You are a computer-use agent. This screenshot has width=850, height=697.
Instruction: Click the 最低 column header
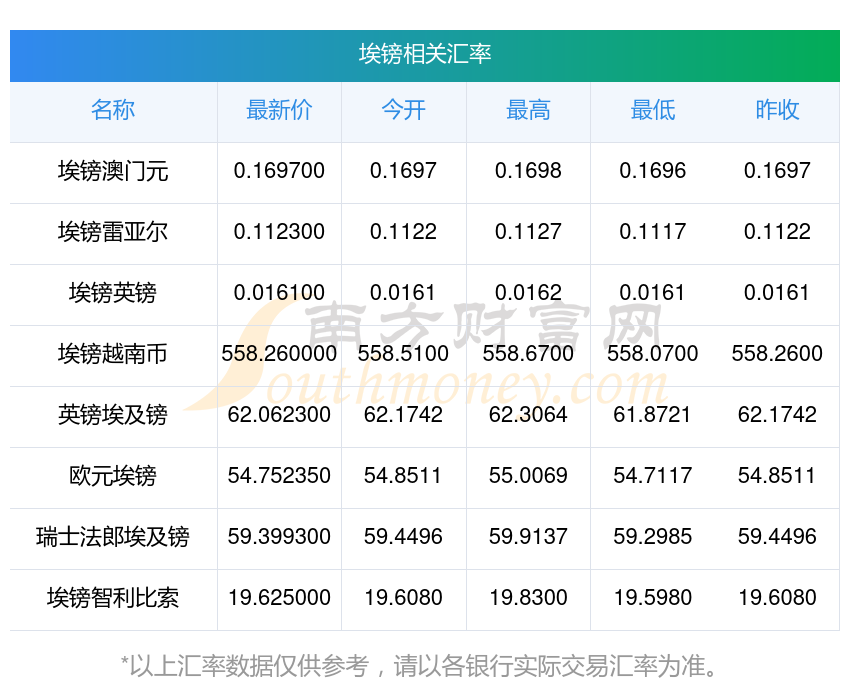(652, 110)
